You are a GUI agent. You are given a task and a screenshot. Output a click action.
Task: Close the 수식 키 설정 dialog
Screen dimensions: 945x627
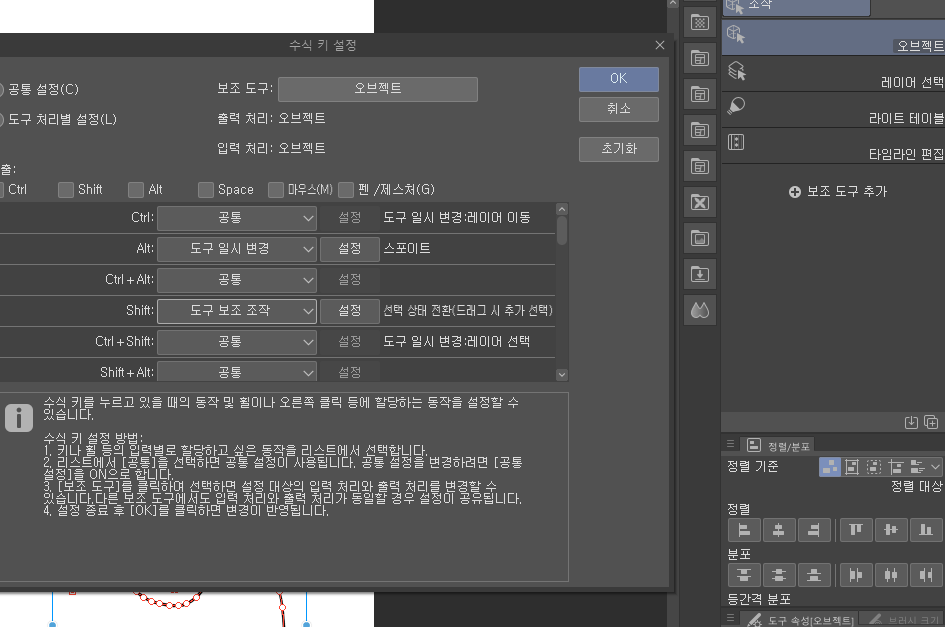tap(660, 45)
